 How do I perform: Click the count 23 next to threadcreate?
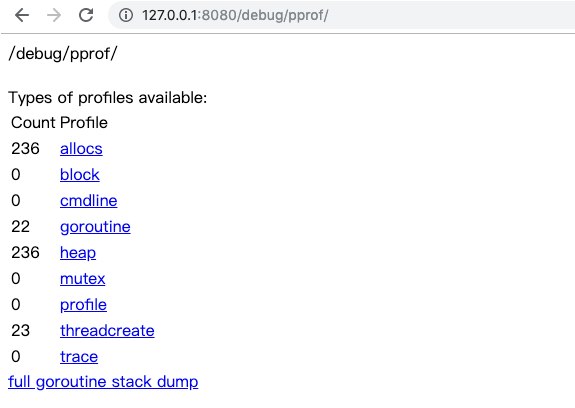[20, 331]
